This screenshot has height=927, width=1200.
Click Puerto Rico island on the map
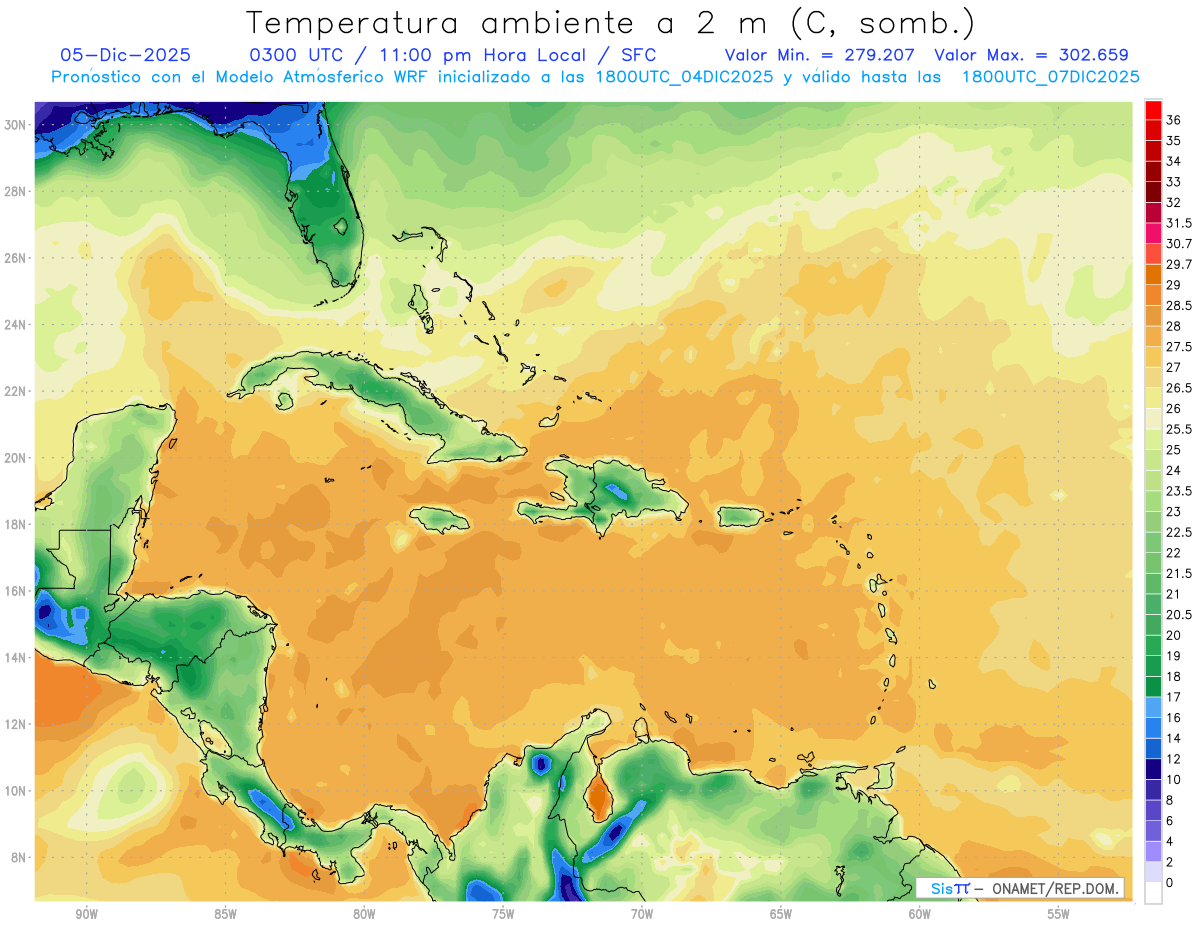(741, 516)
